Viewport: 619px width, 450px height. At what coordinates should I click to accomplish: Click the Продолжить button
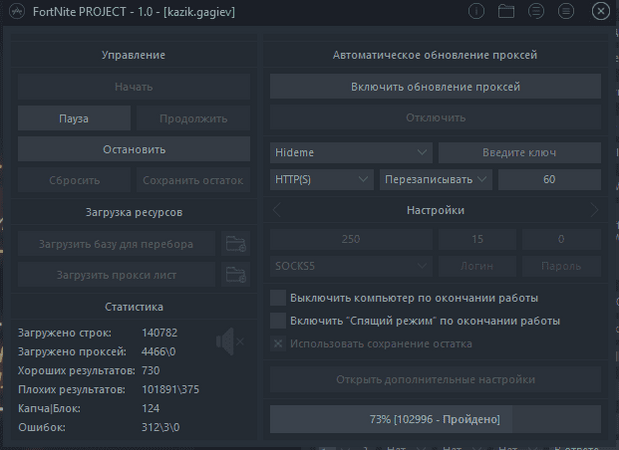[x=193, y=118]
